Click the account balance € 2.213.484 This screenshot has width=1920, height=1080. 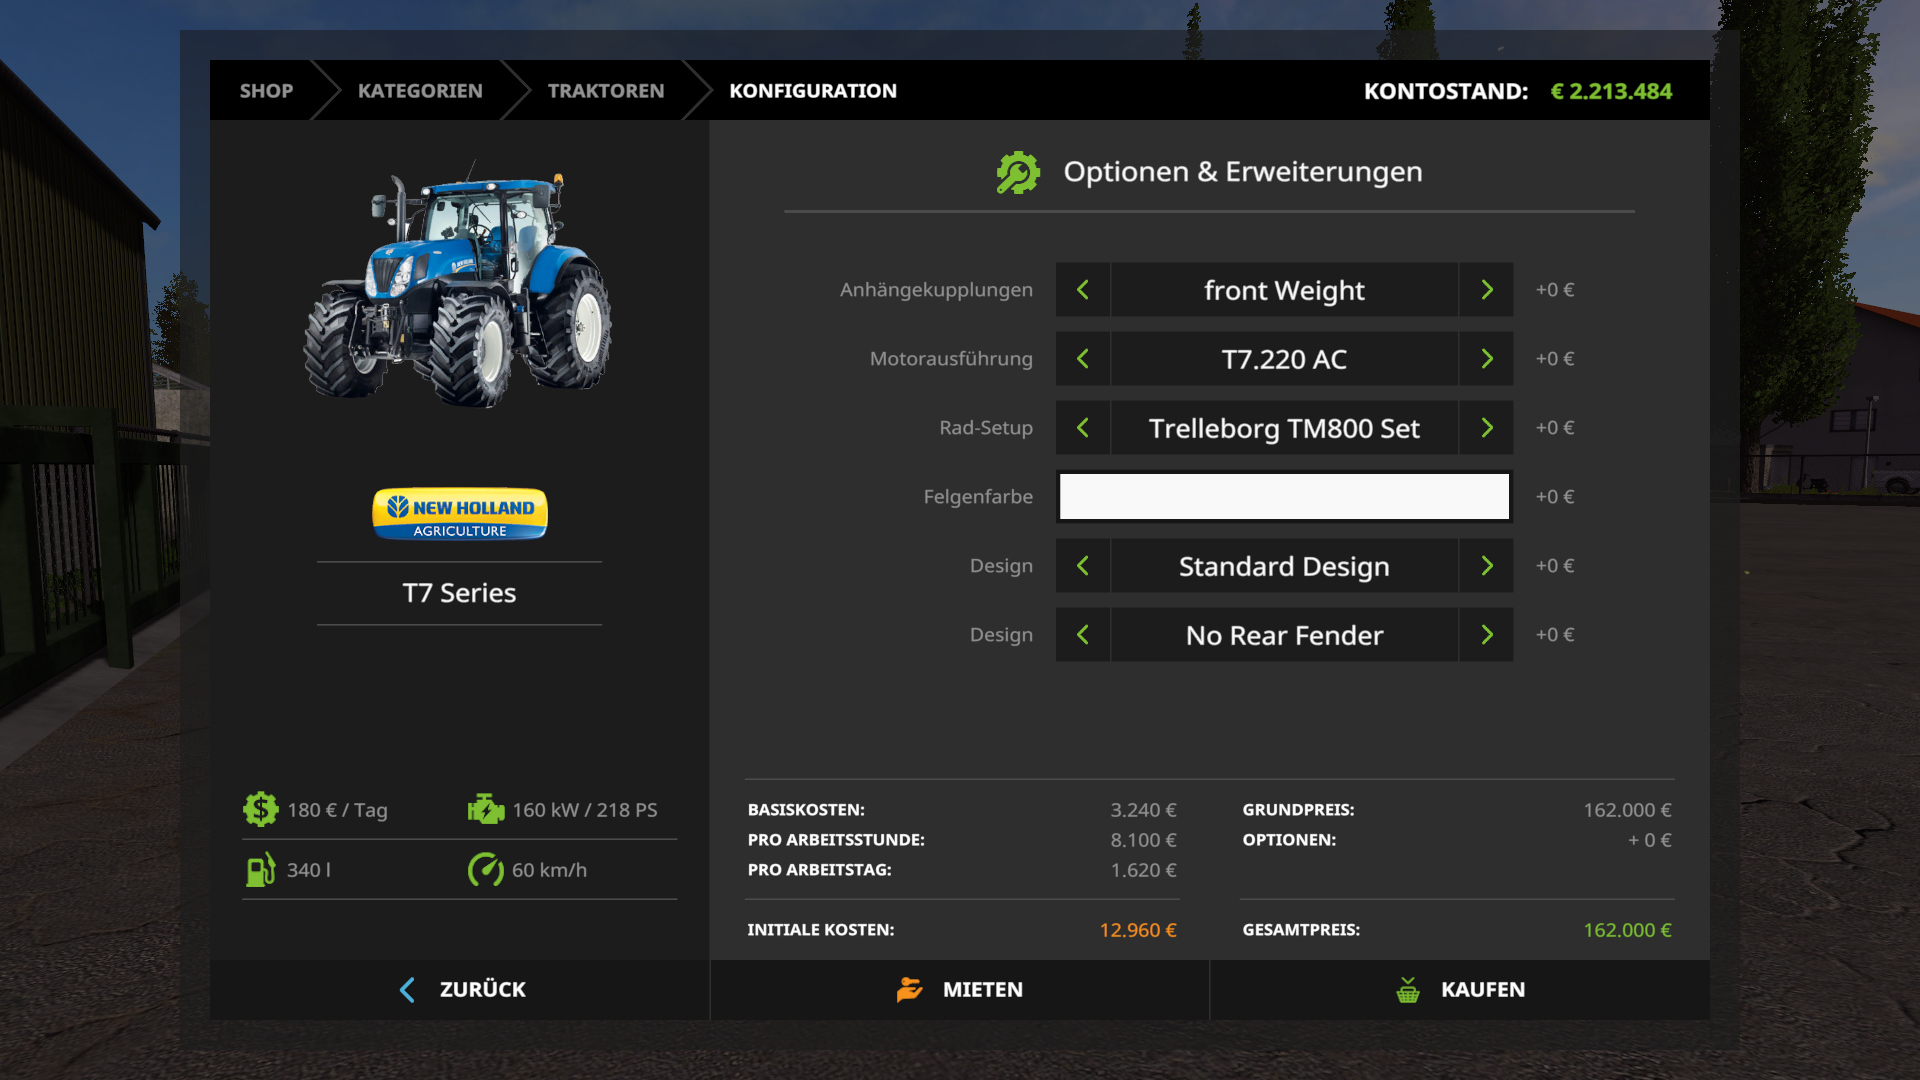pos(1611,91)
